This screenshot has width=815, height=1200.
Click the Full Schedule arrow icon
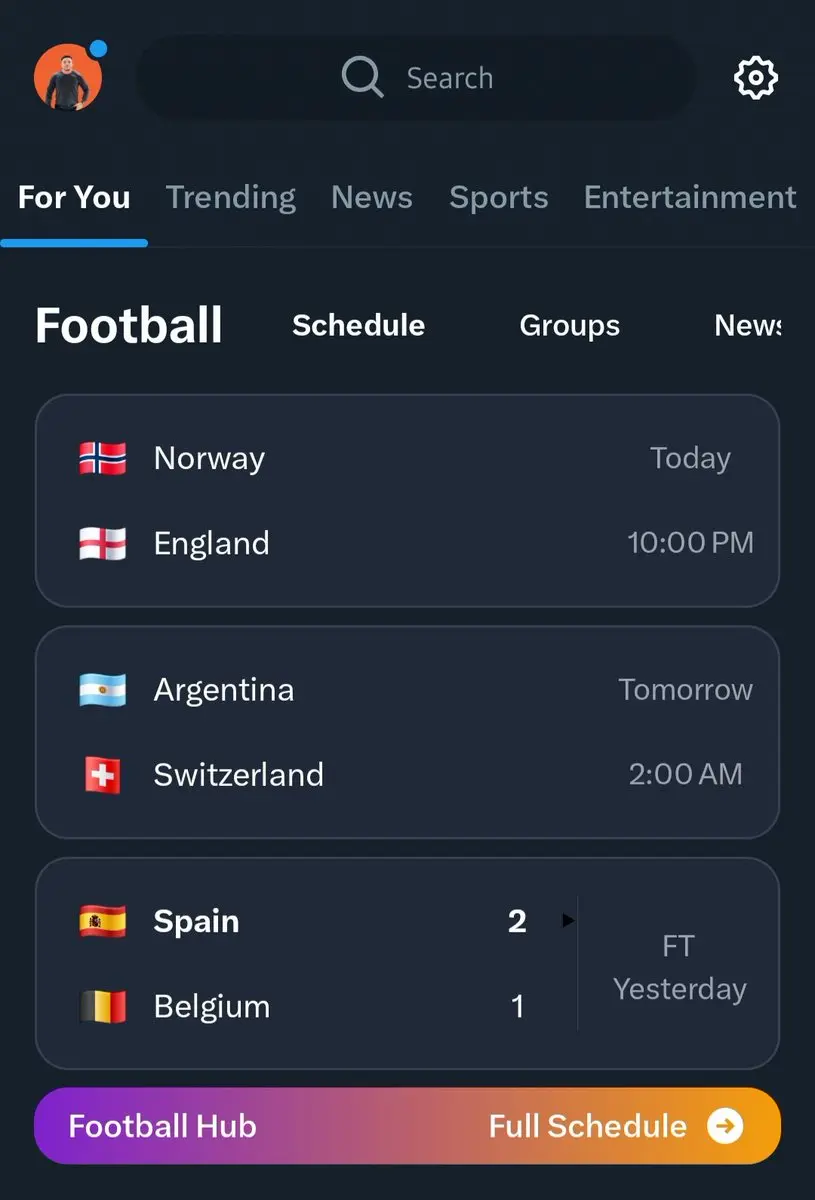coord(726,1127)
